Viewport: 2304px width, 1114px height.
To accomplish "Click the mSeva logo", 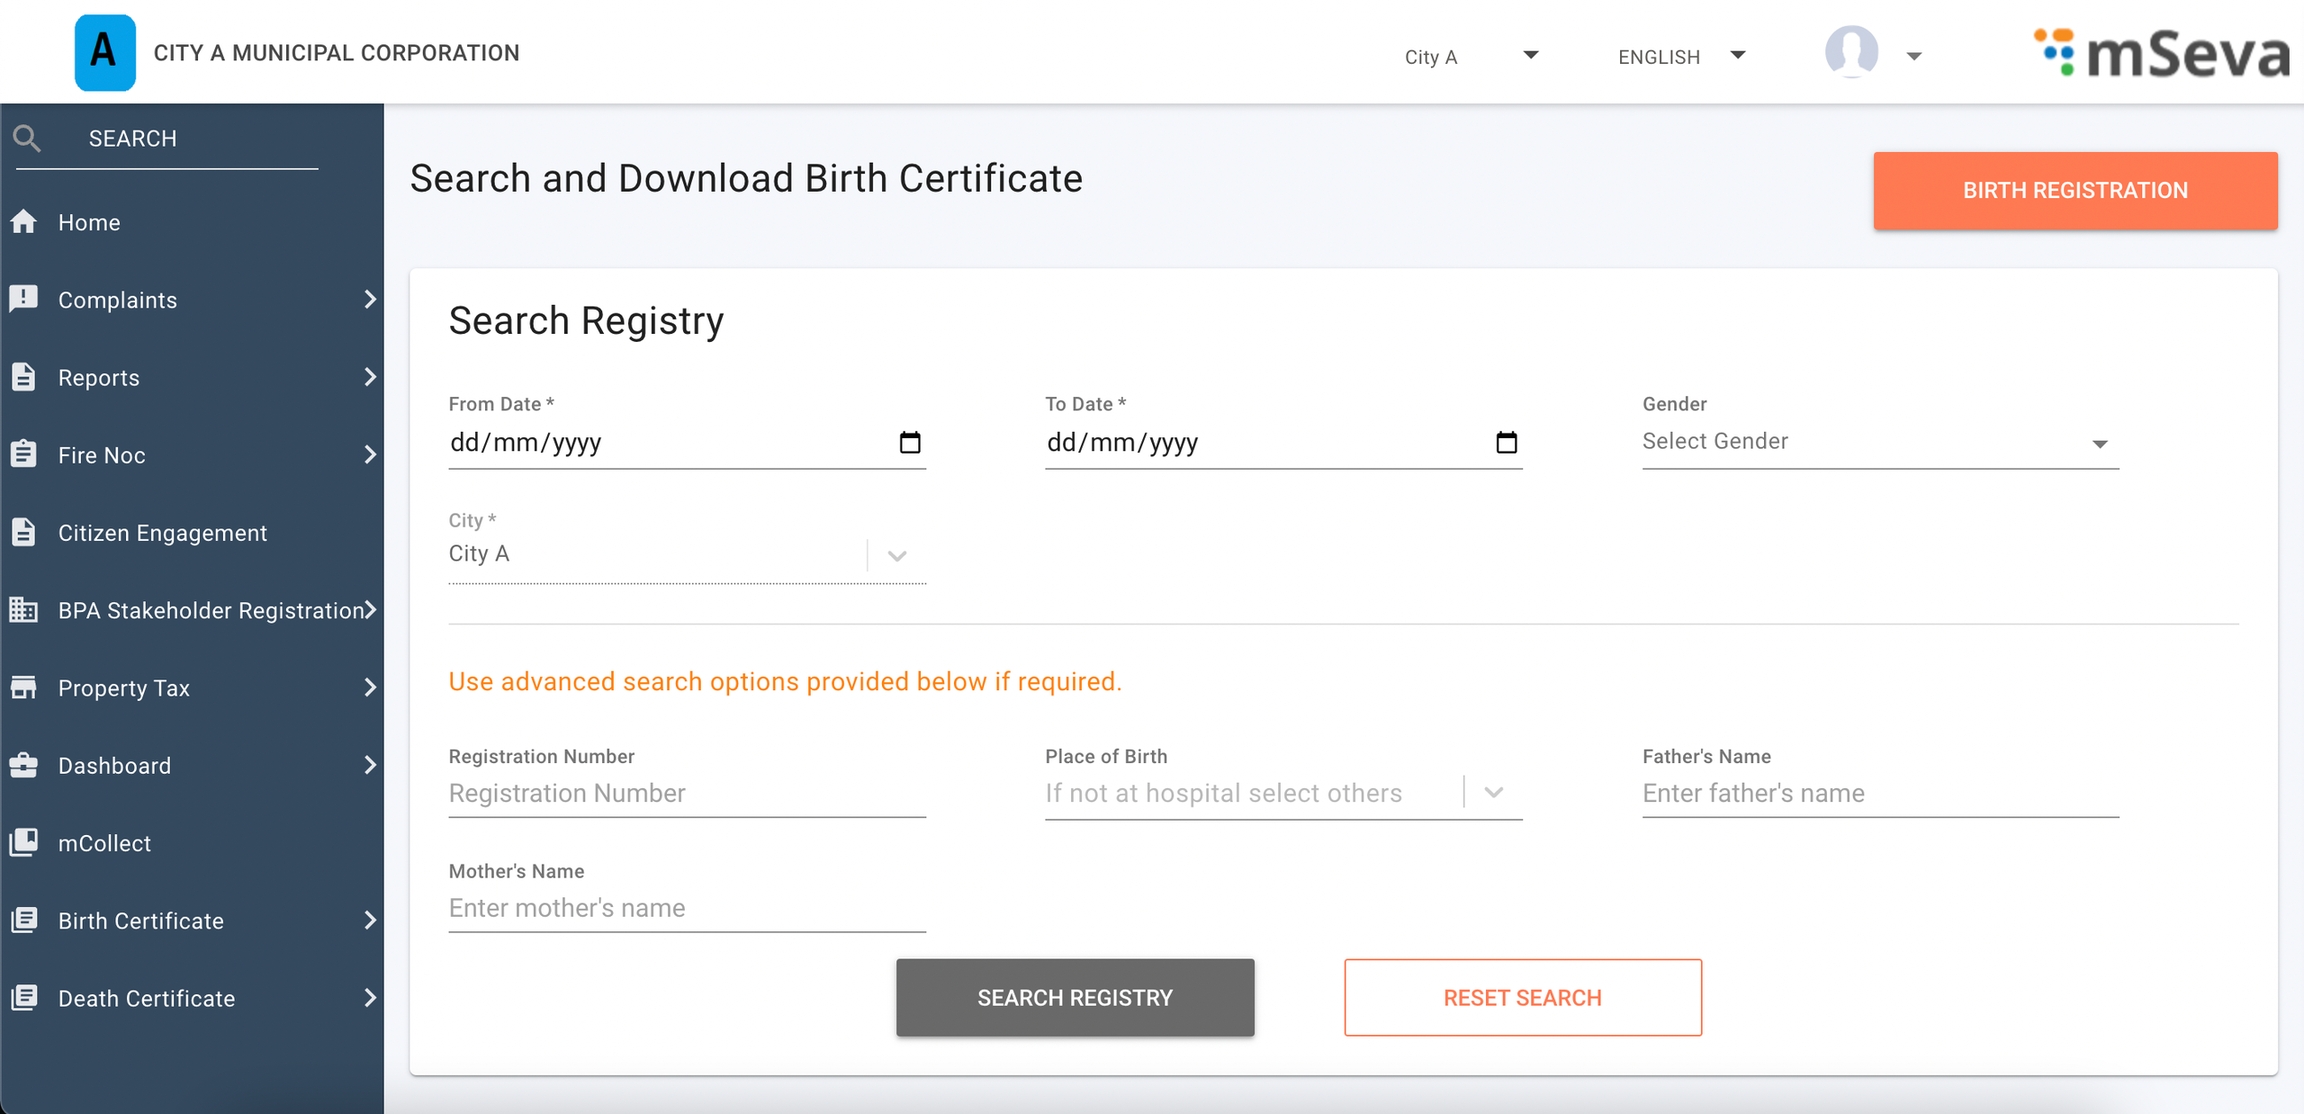I will coord(2162,53).
